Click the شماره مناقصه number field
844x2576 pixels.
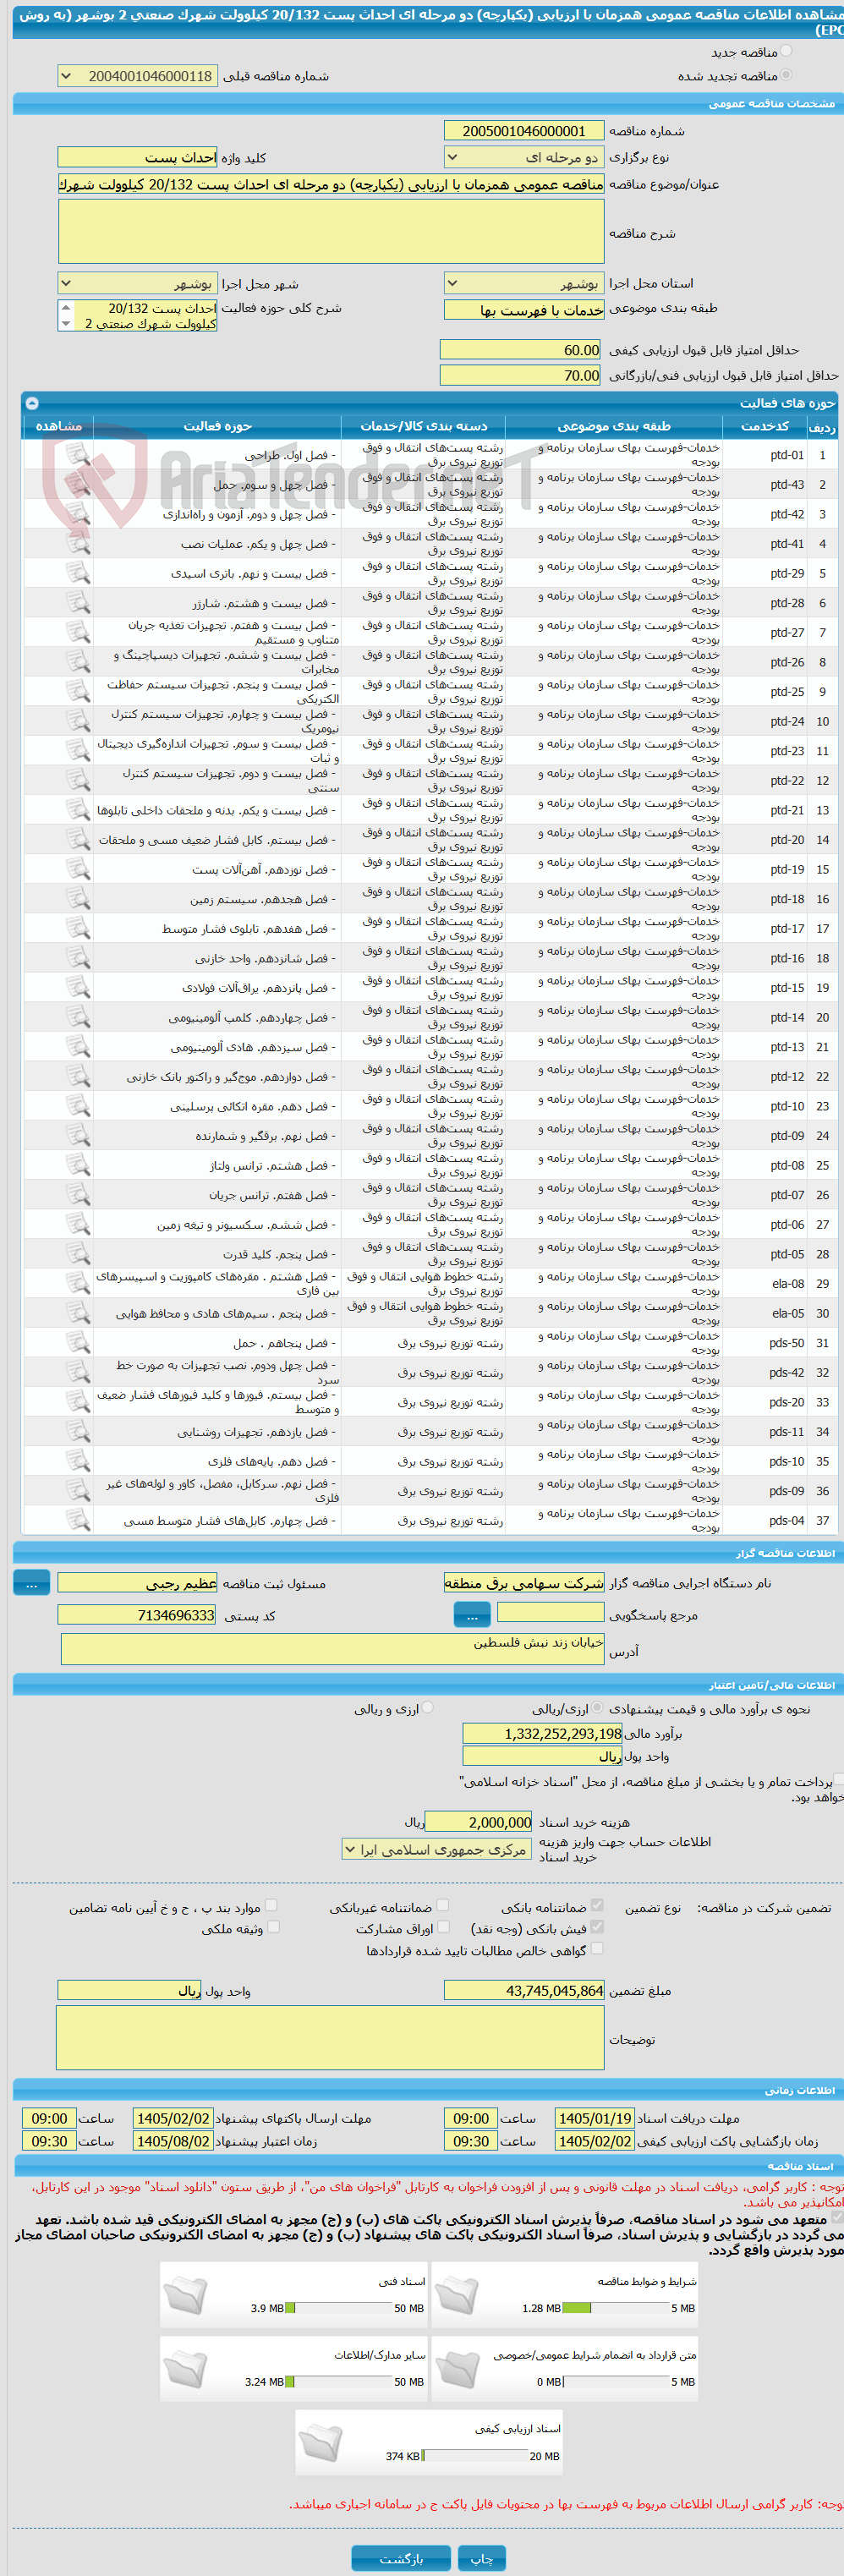tap(523, 130)
